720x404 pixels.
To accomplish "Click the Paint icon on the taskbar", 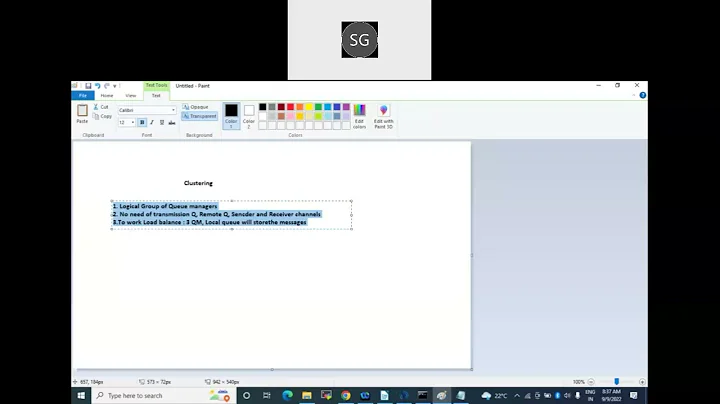I will point(442,395).
